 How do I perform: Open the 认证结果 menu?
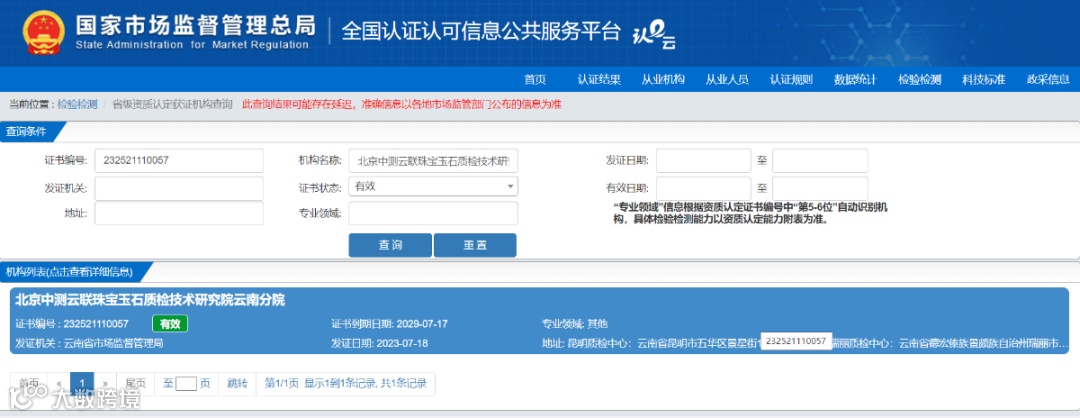[x=599, y=80]
